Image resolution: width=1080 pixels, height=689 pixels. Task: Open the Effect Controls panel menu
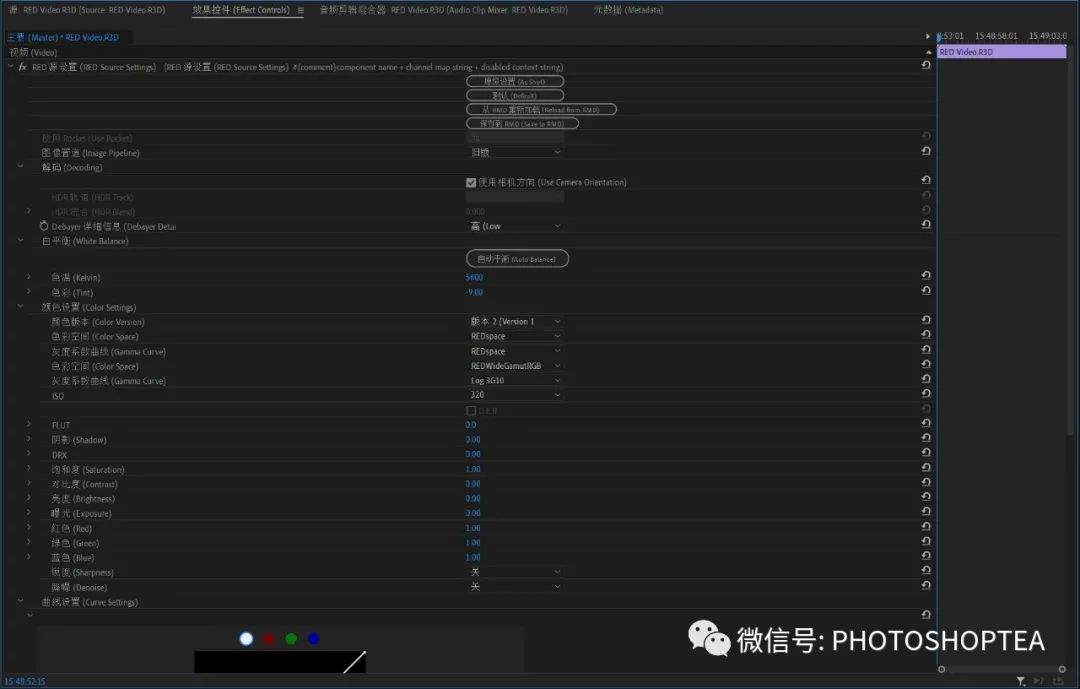300,10
